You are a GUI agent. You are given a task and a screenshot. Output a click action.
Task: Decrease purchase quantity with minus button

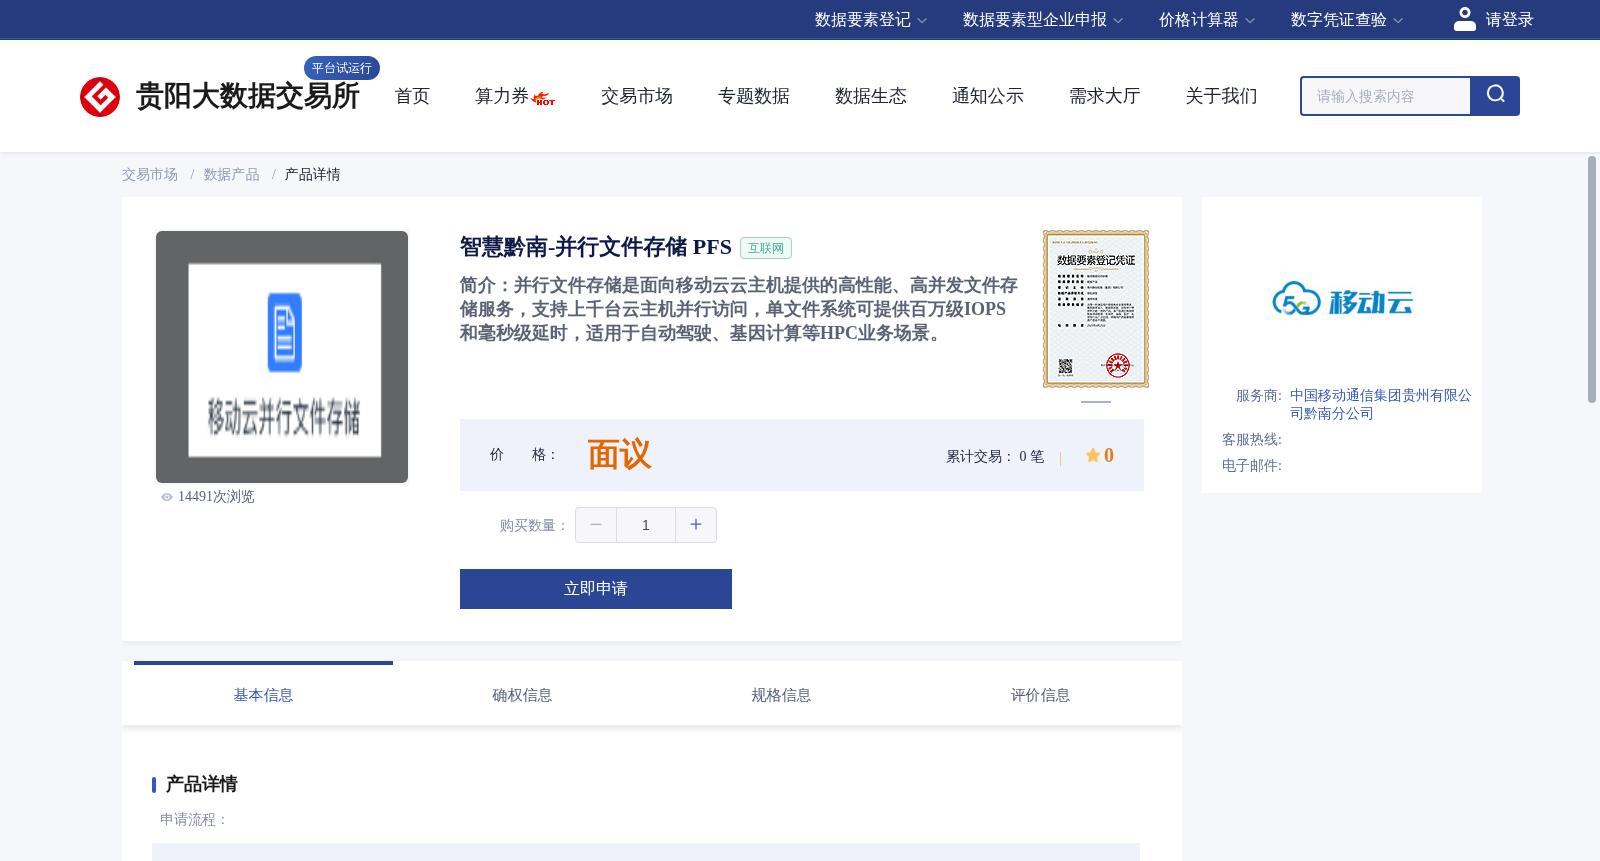(x=596, y=525)
